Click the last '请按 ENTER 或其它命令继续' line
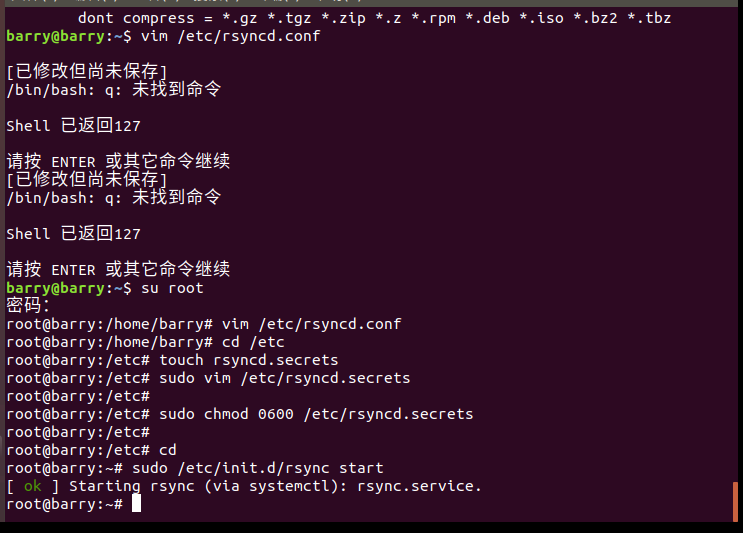 [118, 269]
